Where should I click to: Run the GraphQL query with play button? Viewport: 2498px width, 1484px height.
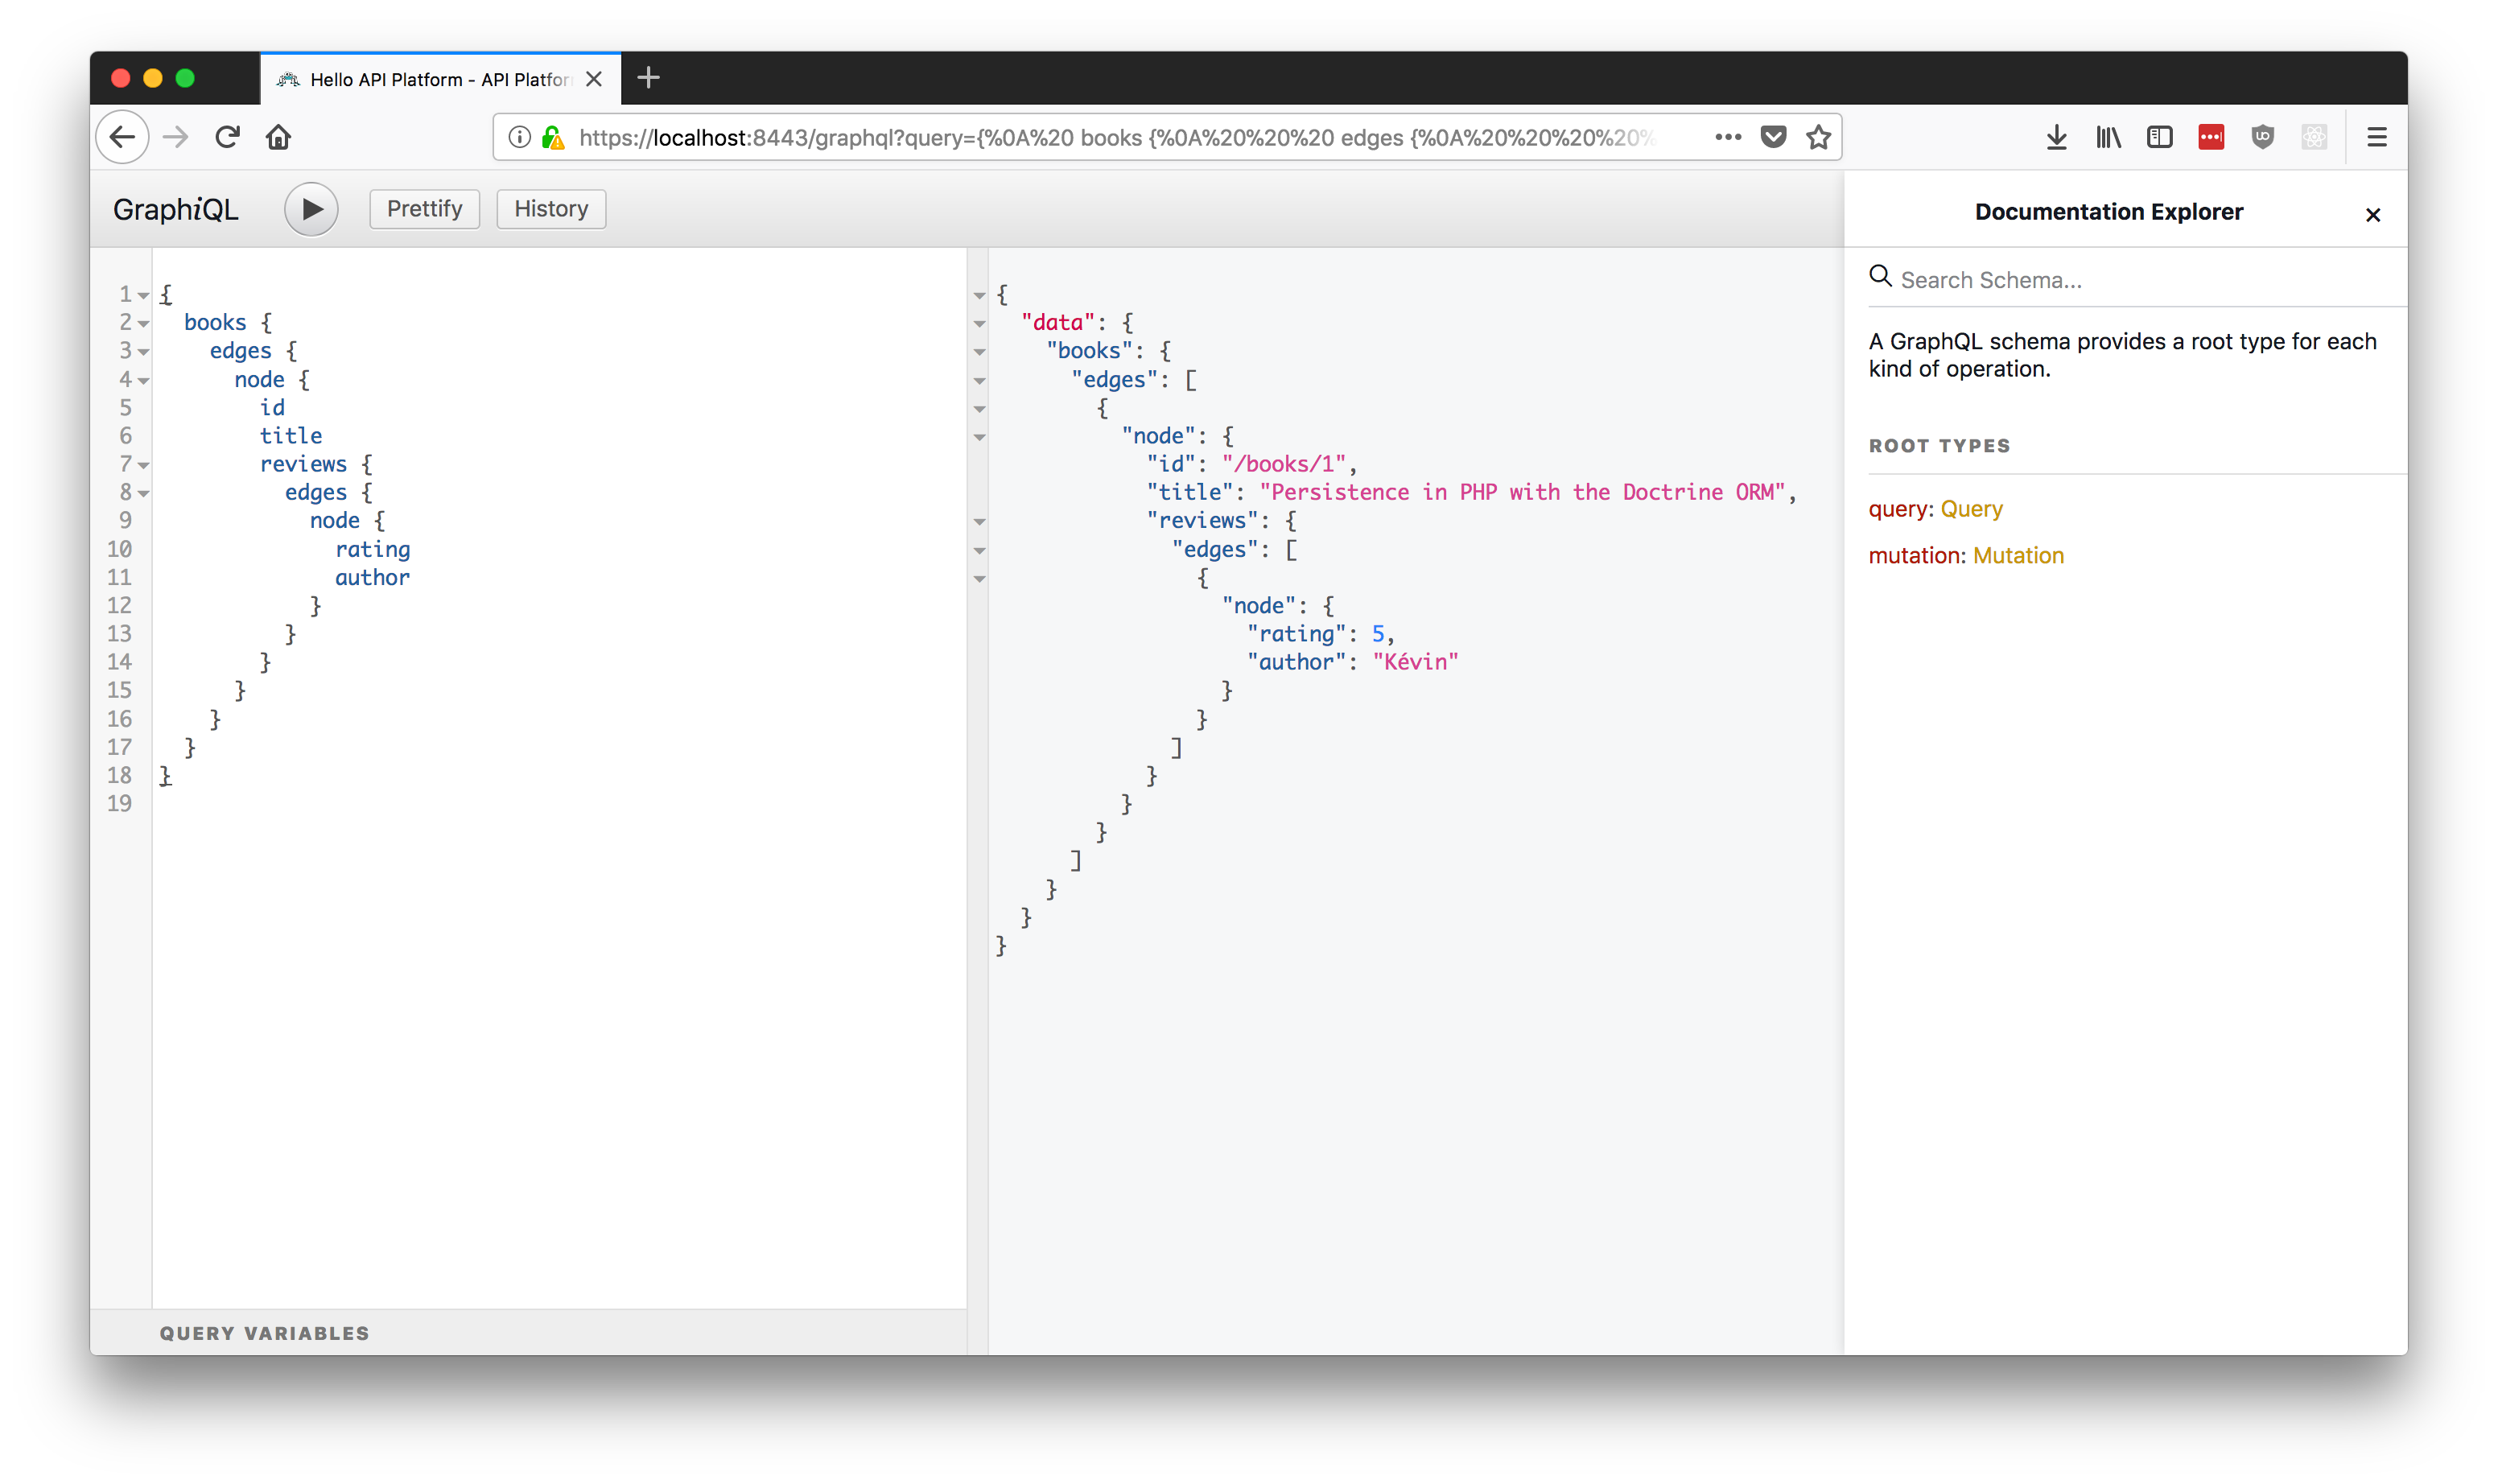[311, 209]
